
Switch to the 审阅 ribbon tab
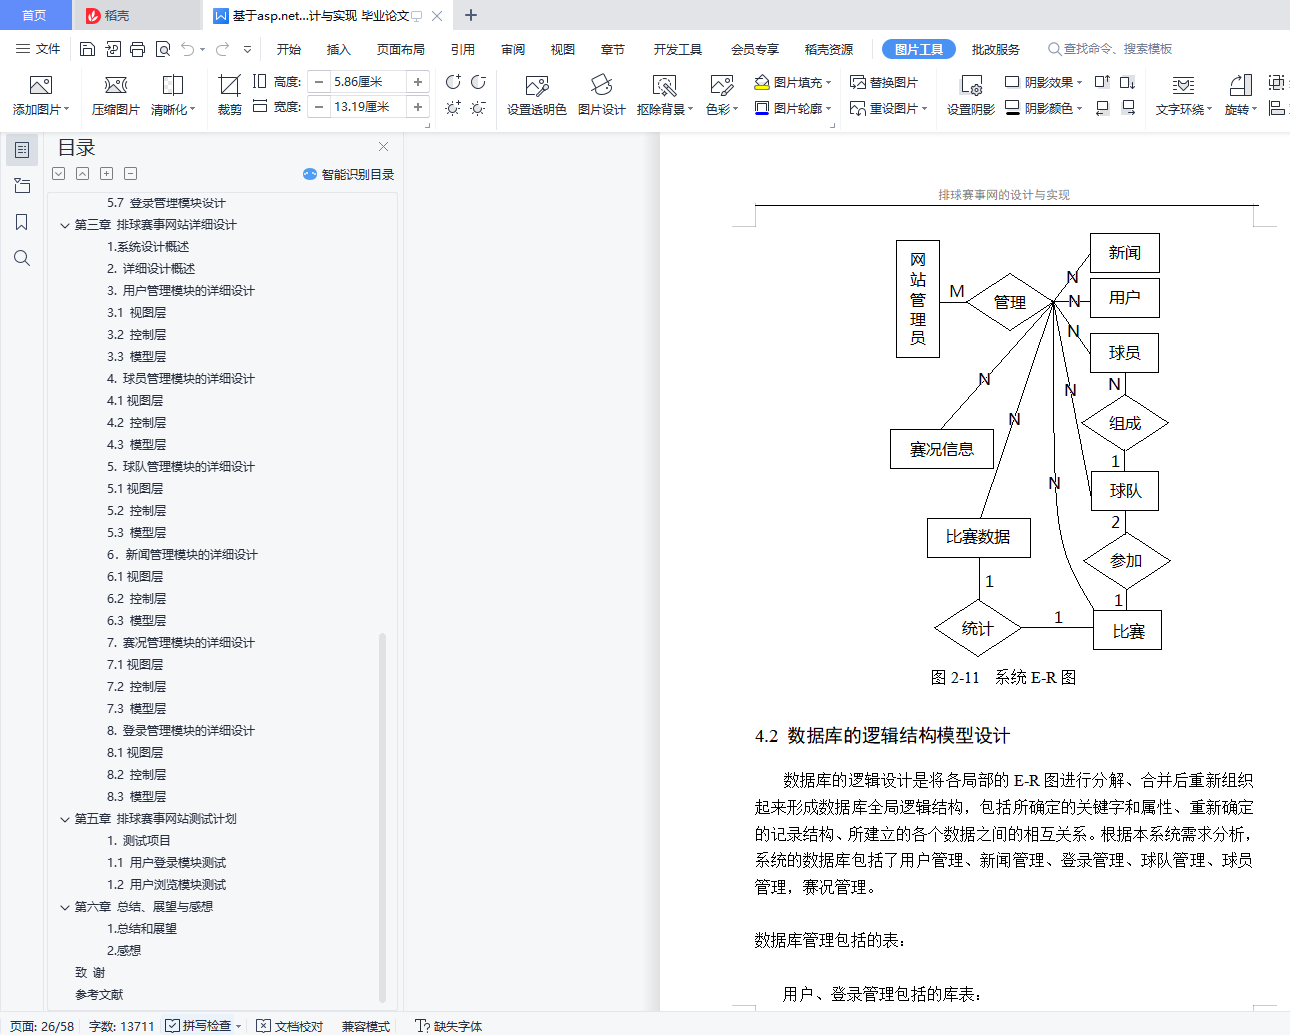[513, 49]
